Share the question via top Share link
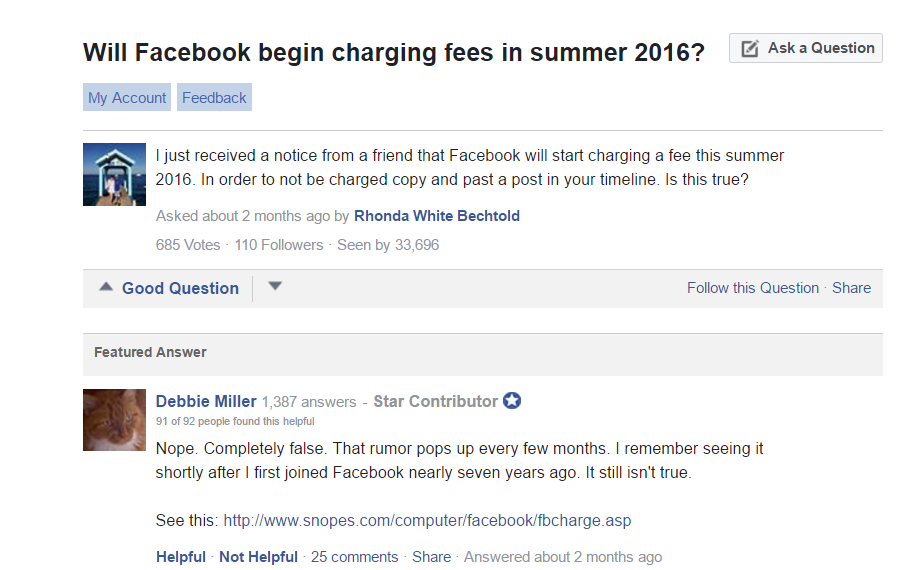The image size is (910, 570). pos(851,288)
